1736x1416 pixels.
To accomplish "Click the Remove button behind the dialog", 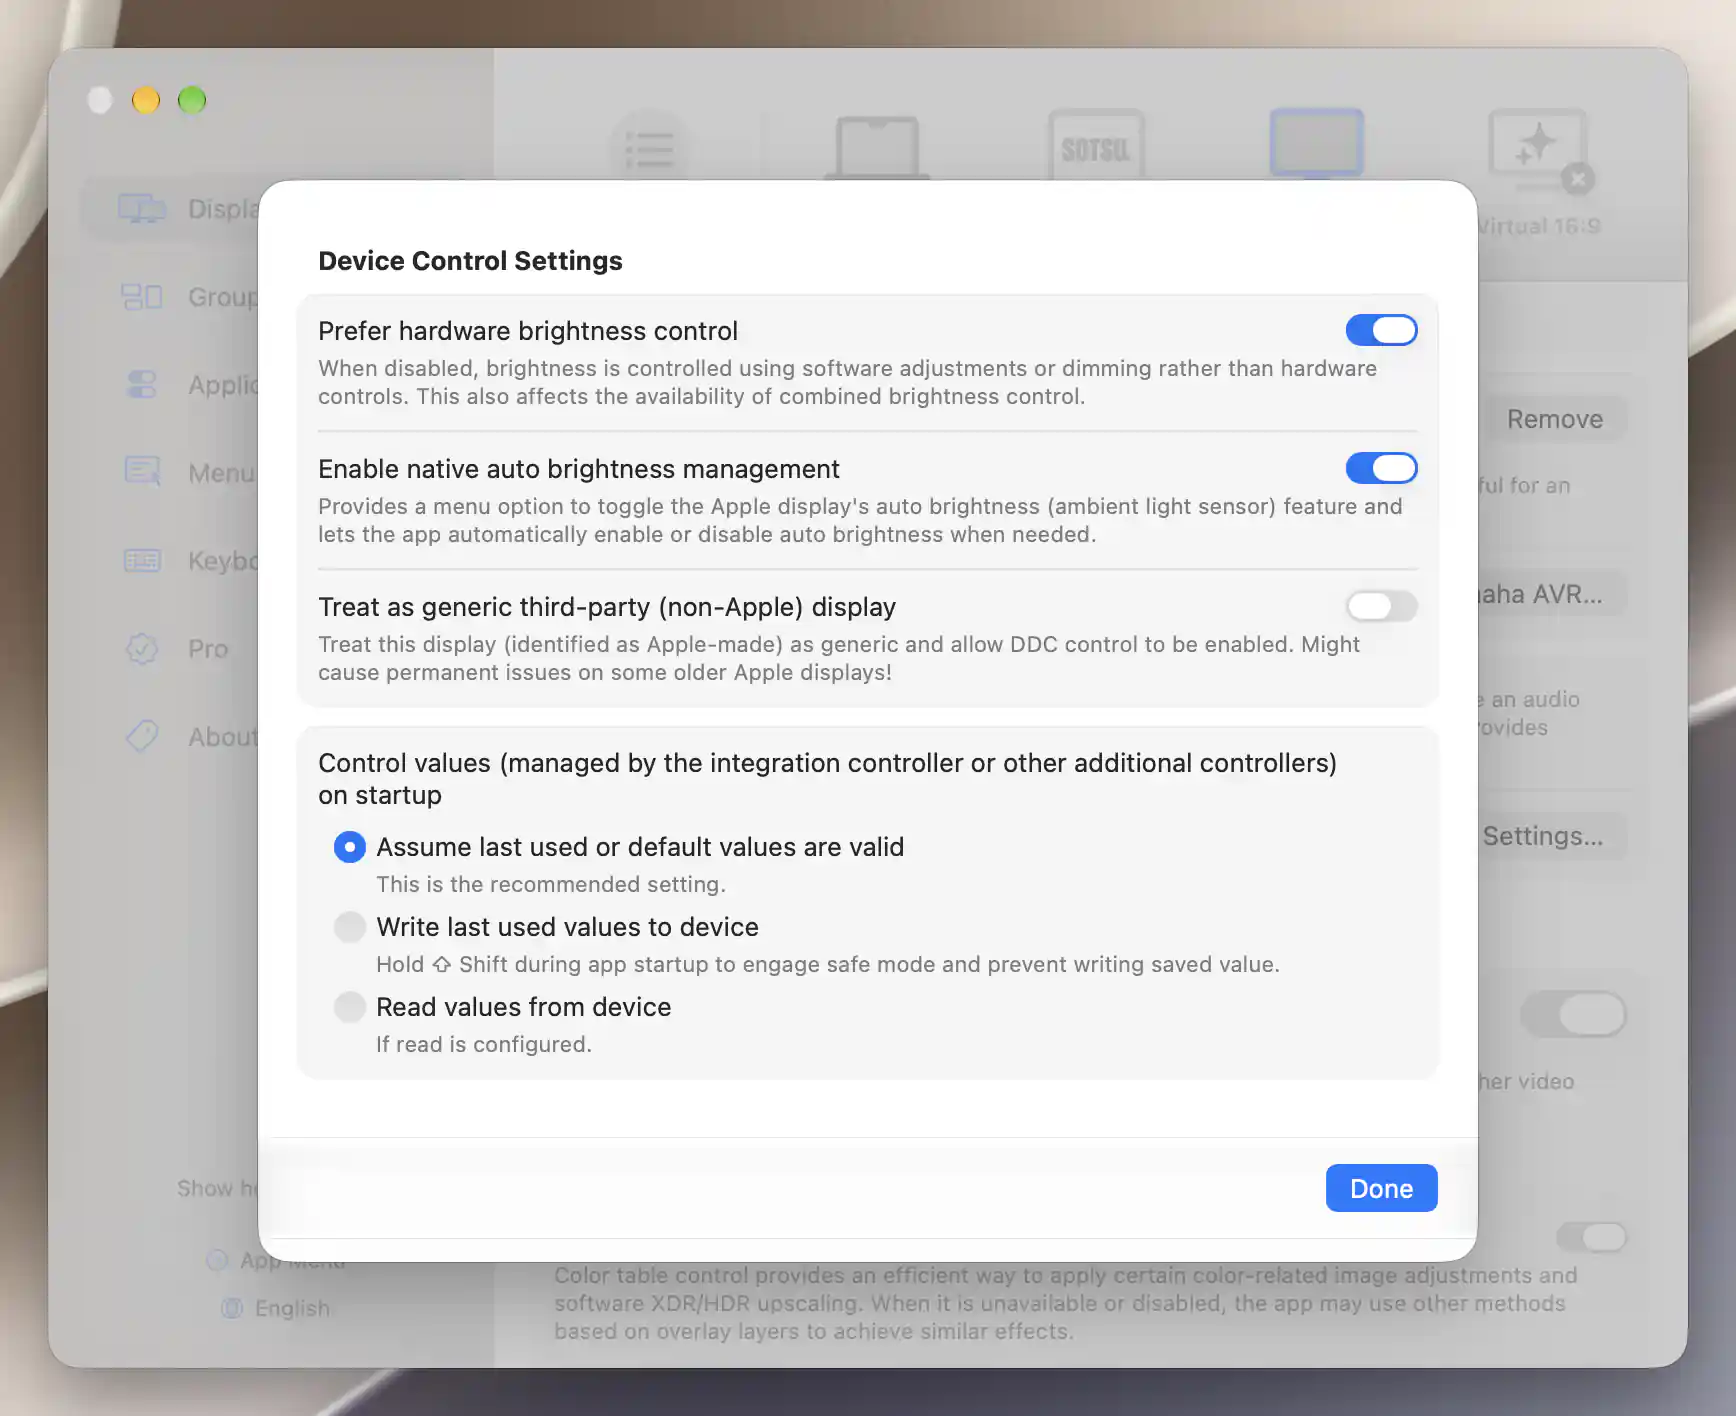I will coord(1554,419).
